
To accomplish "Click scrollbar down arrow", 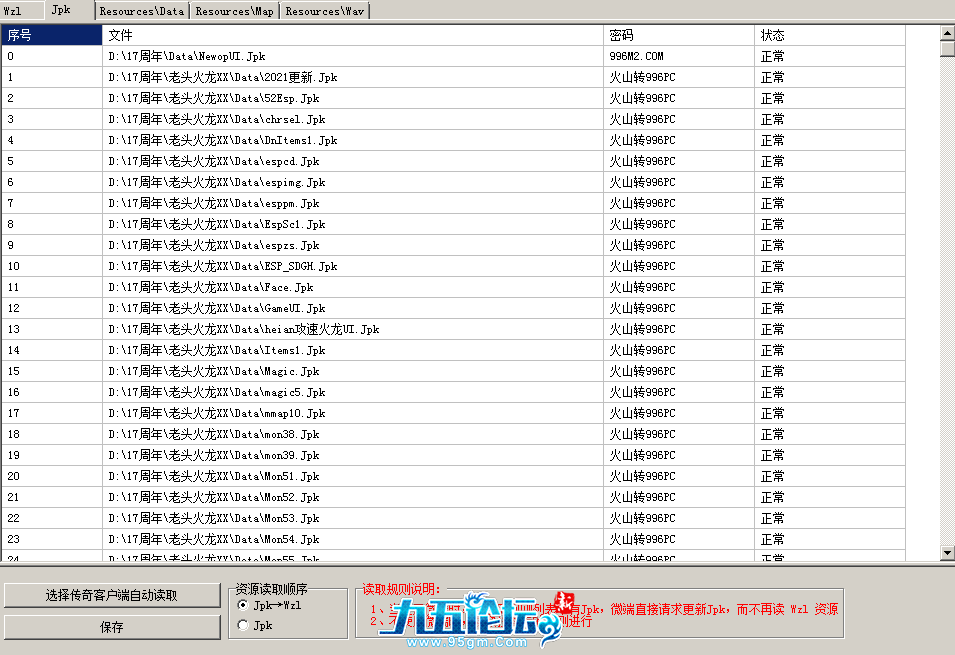I will pos(947,553).
